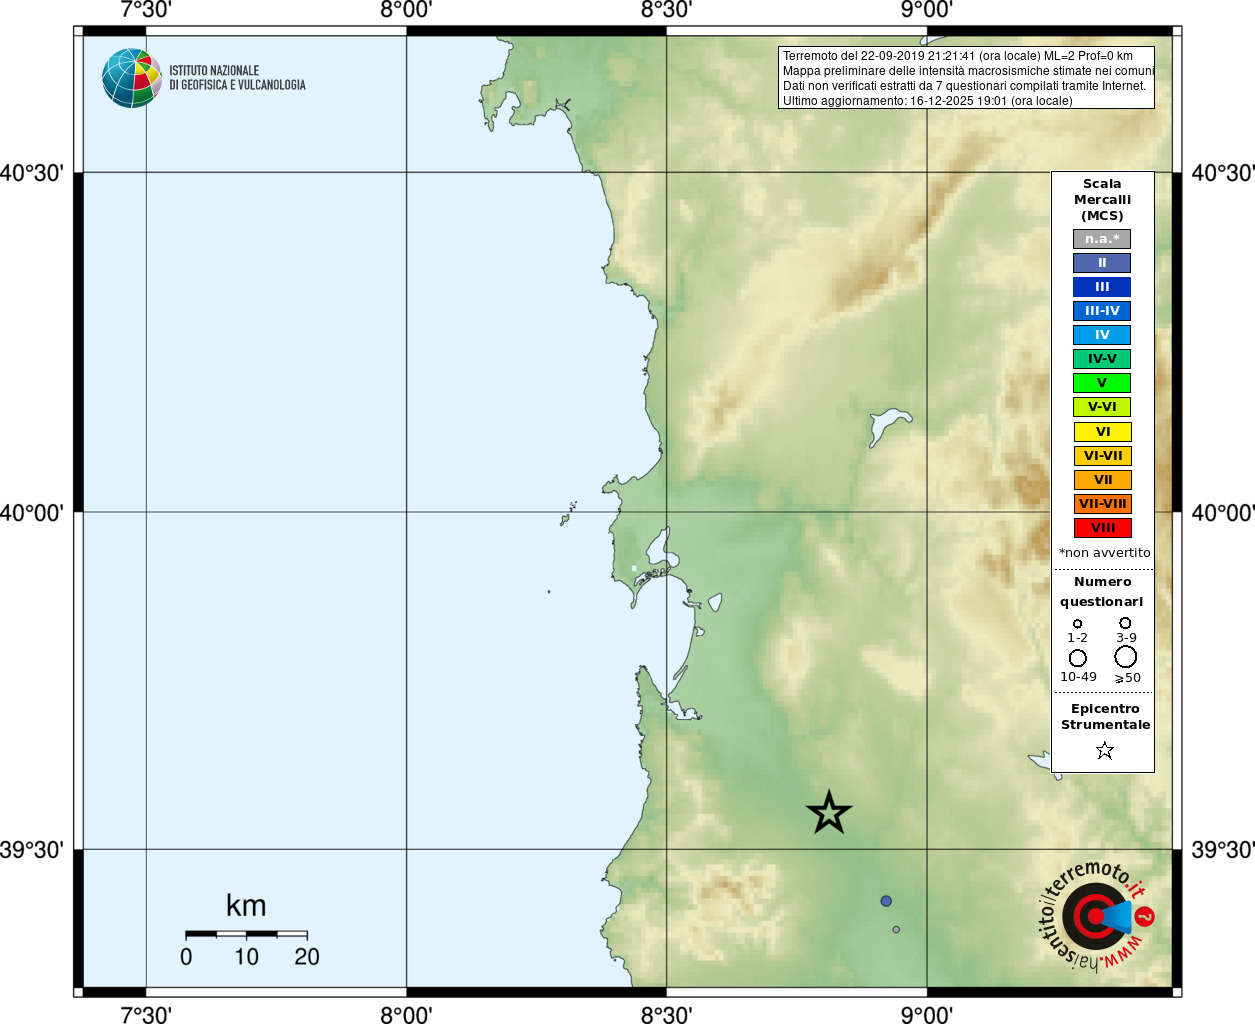
Task: Click the green V intensity swatch
Action: click(1102, 383)
